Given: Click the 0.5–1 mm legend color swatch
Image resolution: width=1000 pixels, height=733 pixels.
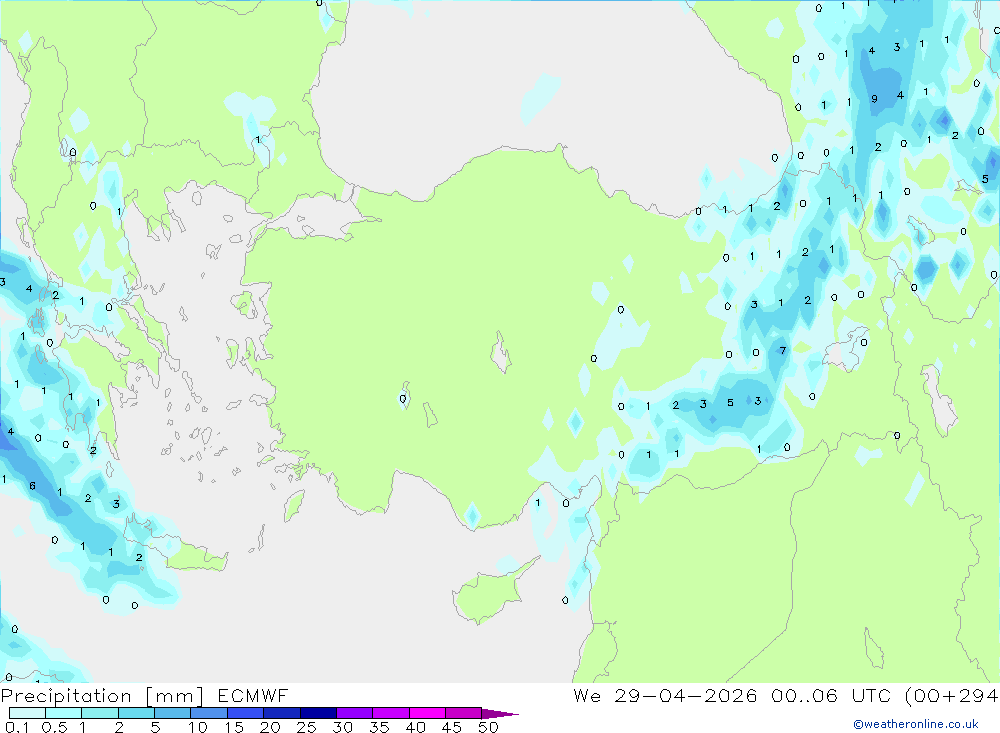Looking at the screenshot, I should (x=64, y=713).
